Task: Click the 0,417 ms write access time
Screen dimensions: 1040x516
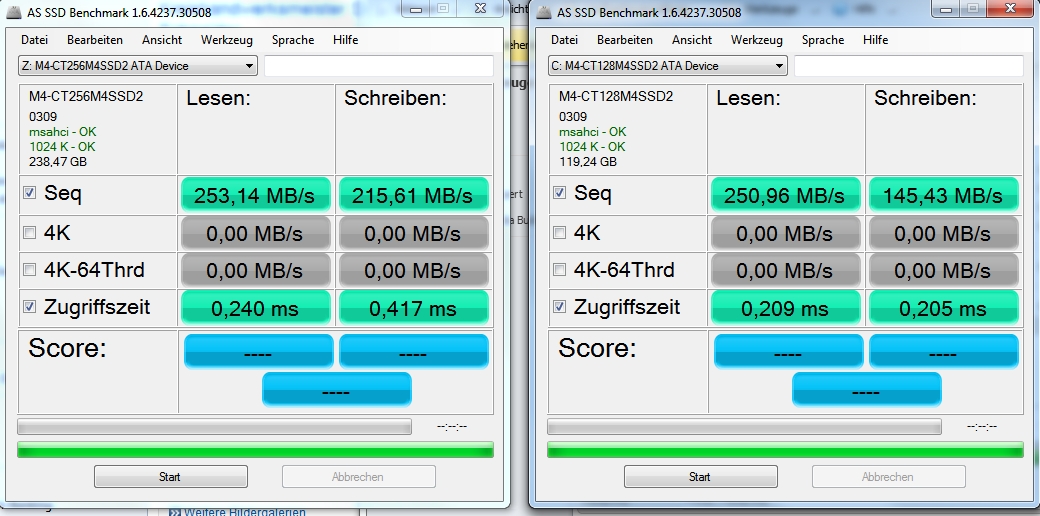Action: pos(414,308)
